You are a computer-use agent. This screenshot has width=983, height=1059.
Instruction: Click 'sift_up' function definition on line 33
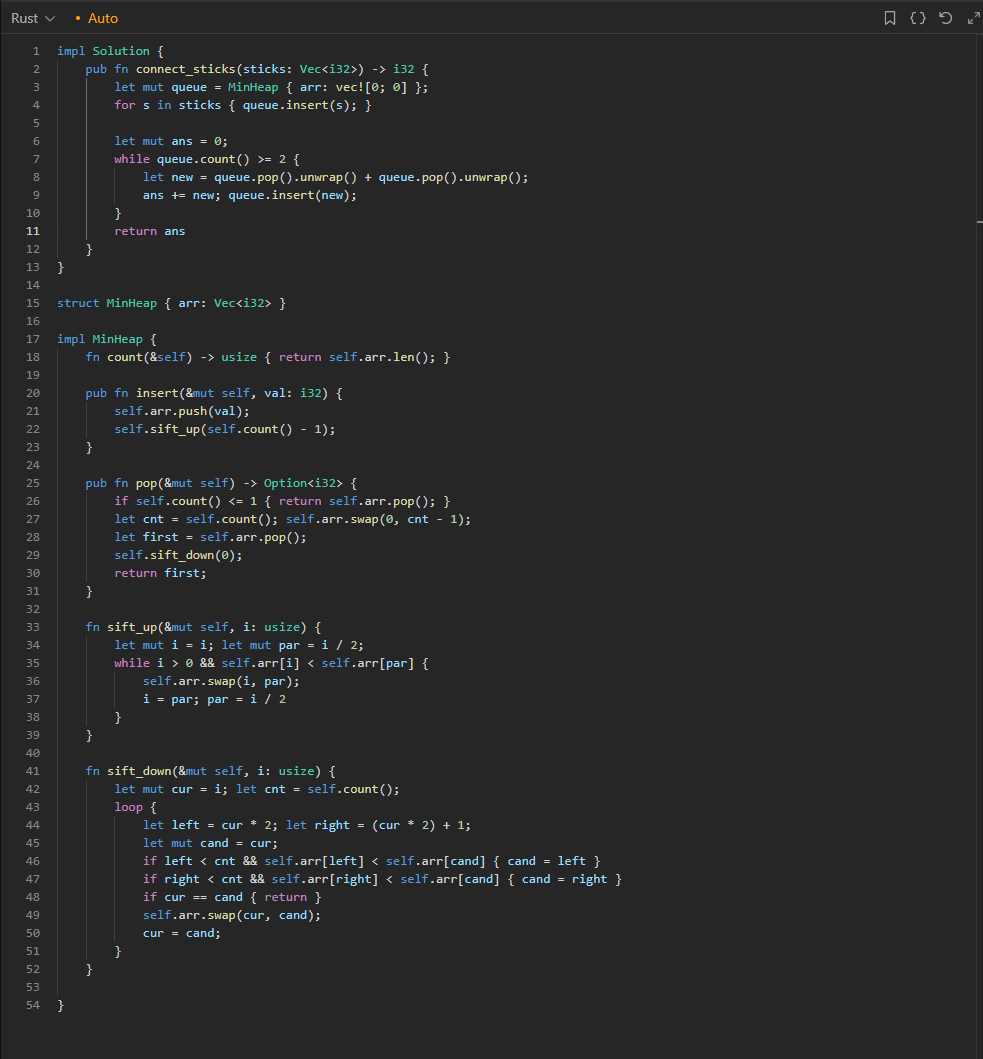point(132,627)
